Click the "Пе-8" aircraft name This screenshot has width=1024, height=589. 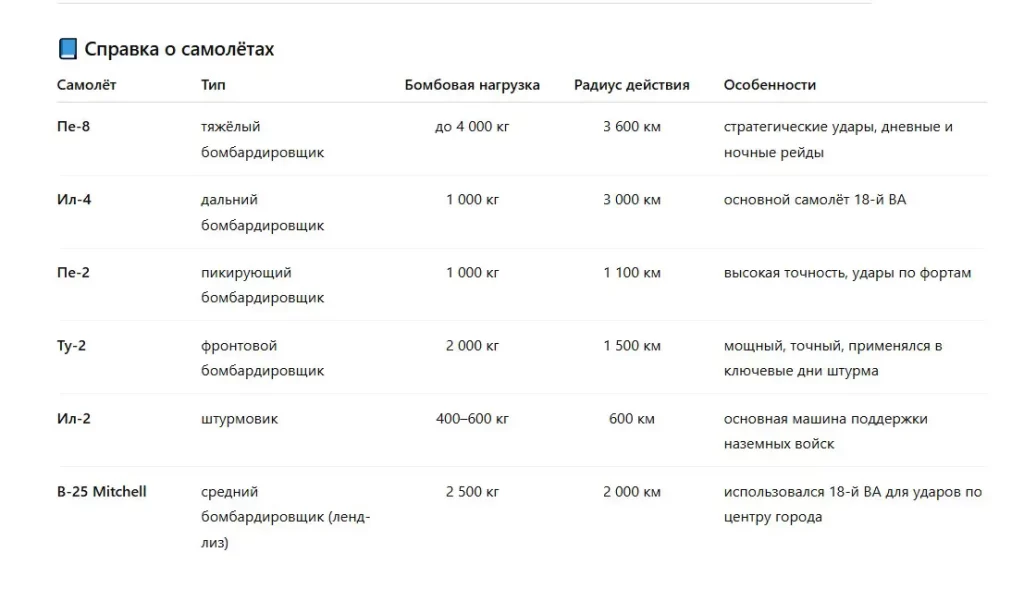point(73,127)
